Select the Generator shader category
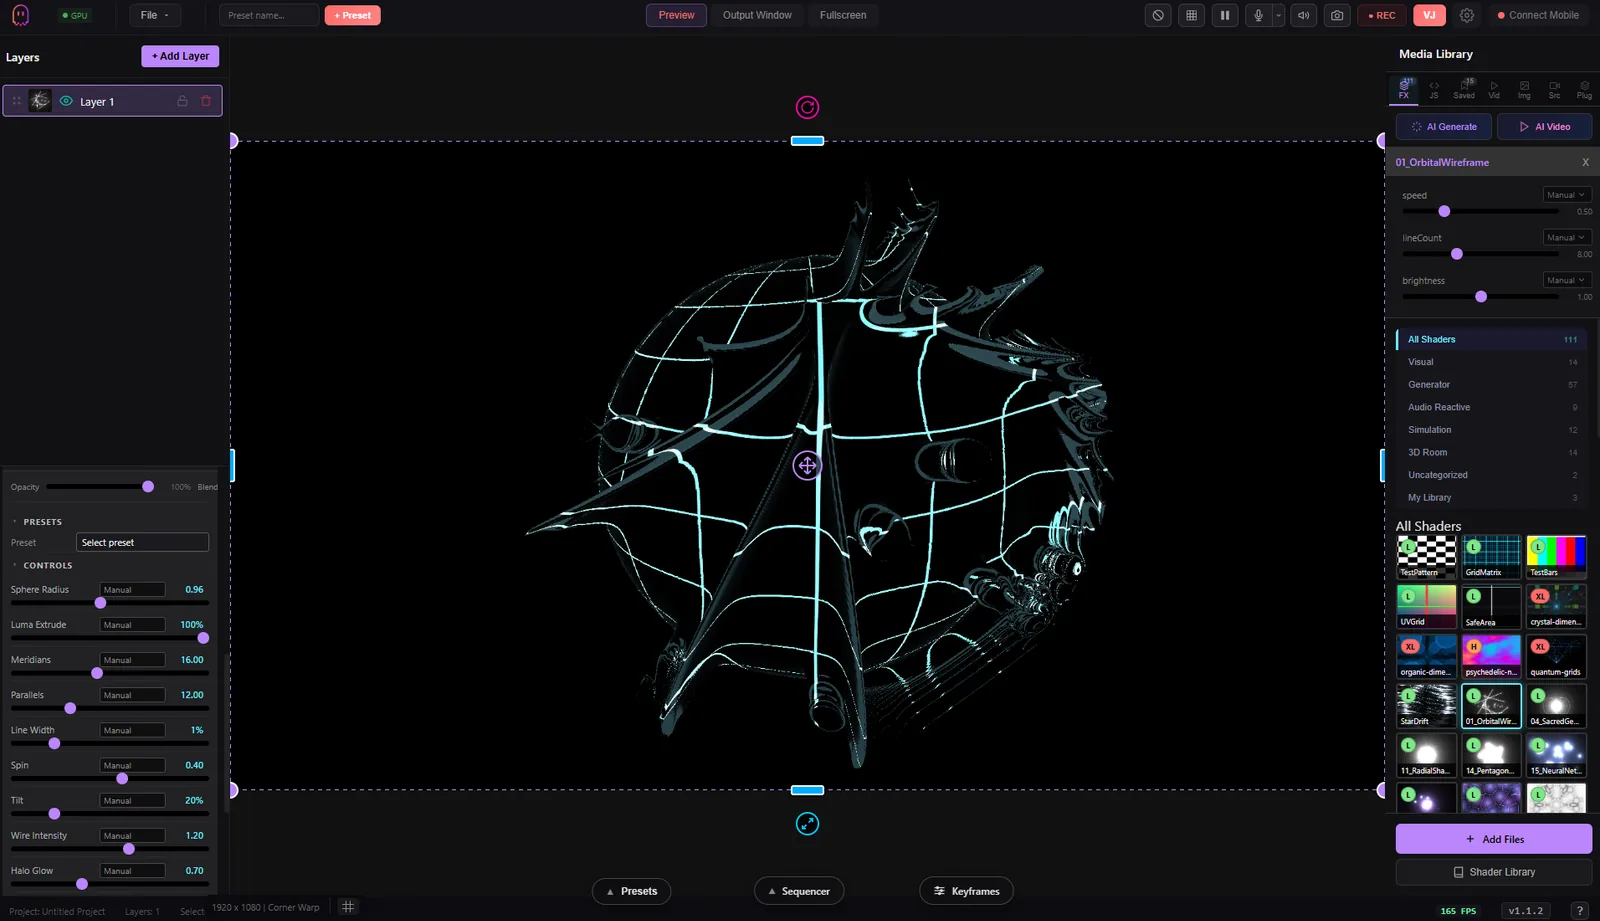The width and height of the screenshot is (1600, 921). tap(1492, 385)
